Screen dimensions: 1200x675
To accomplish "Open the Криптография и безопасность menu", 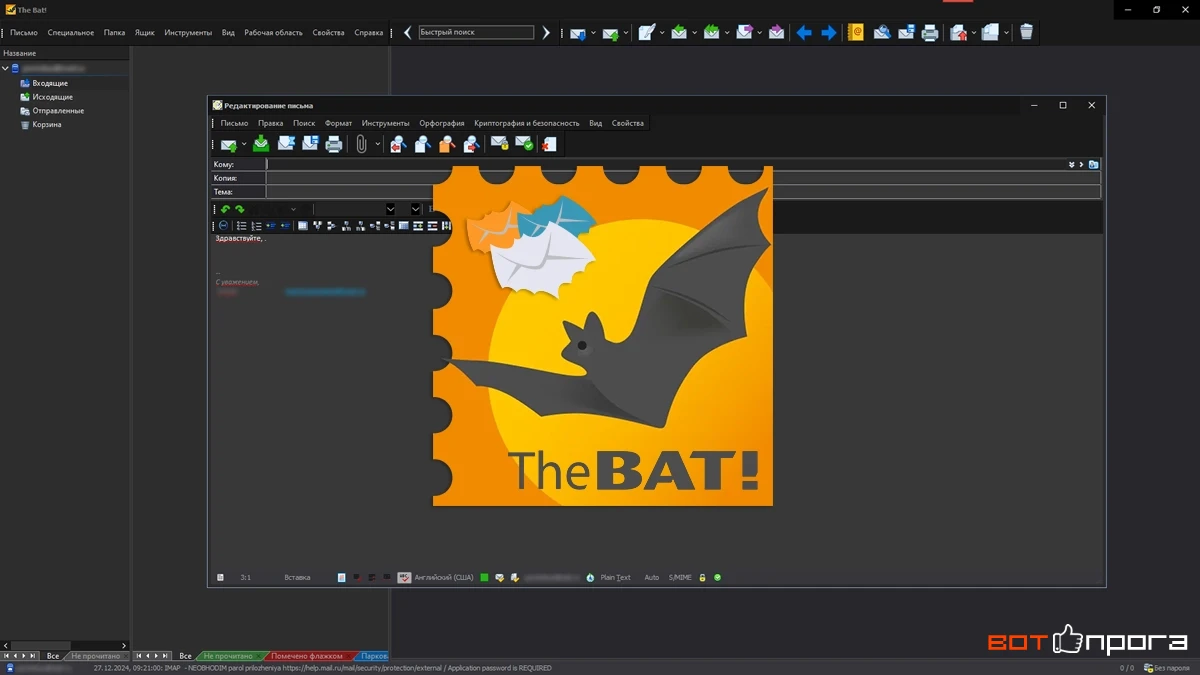I will click(x=527, y=123).
